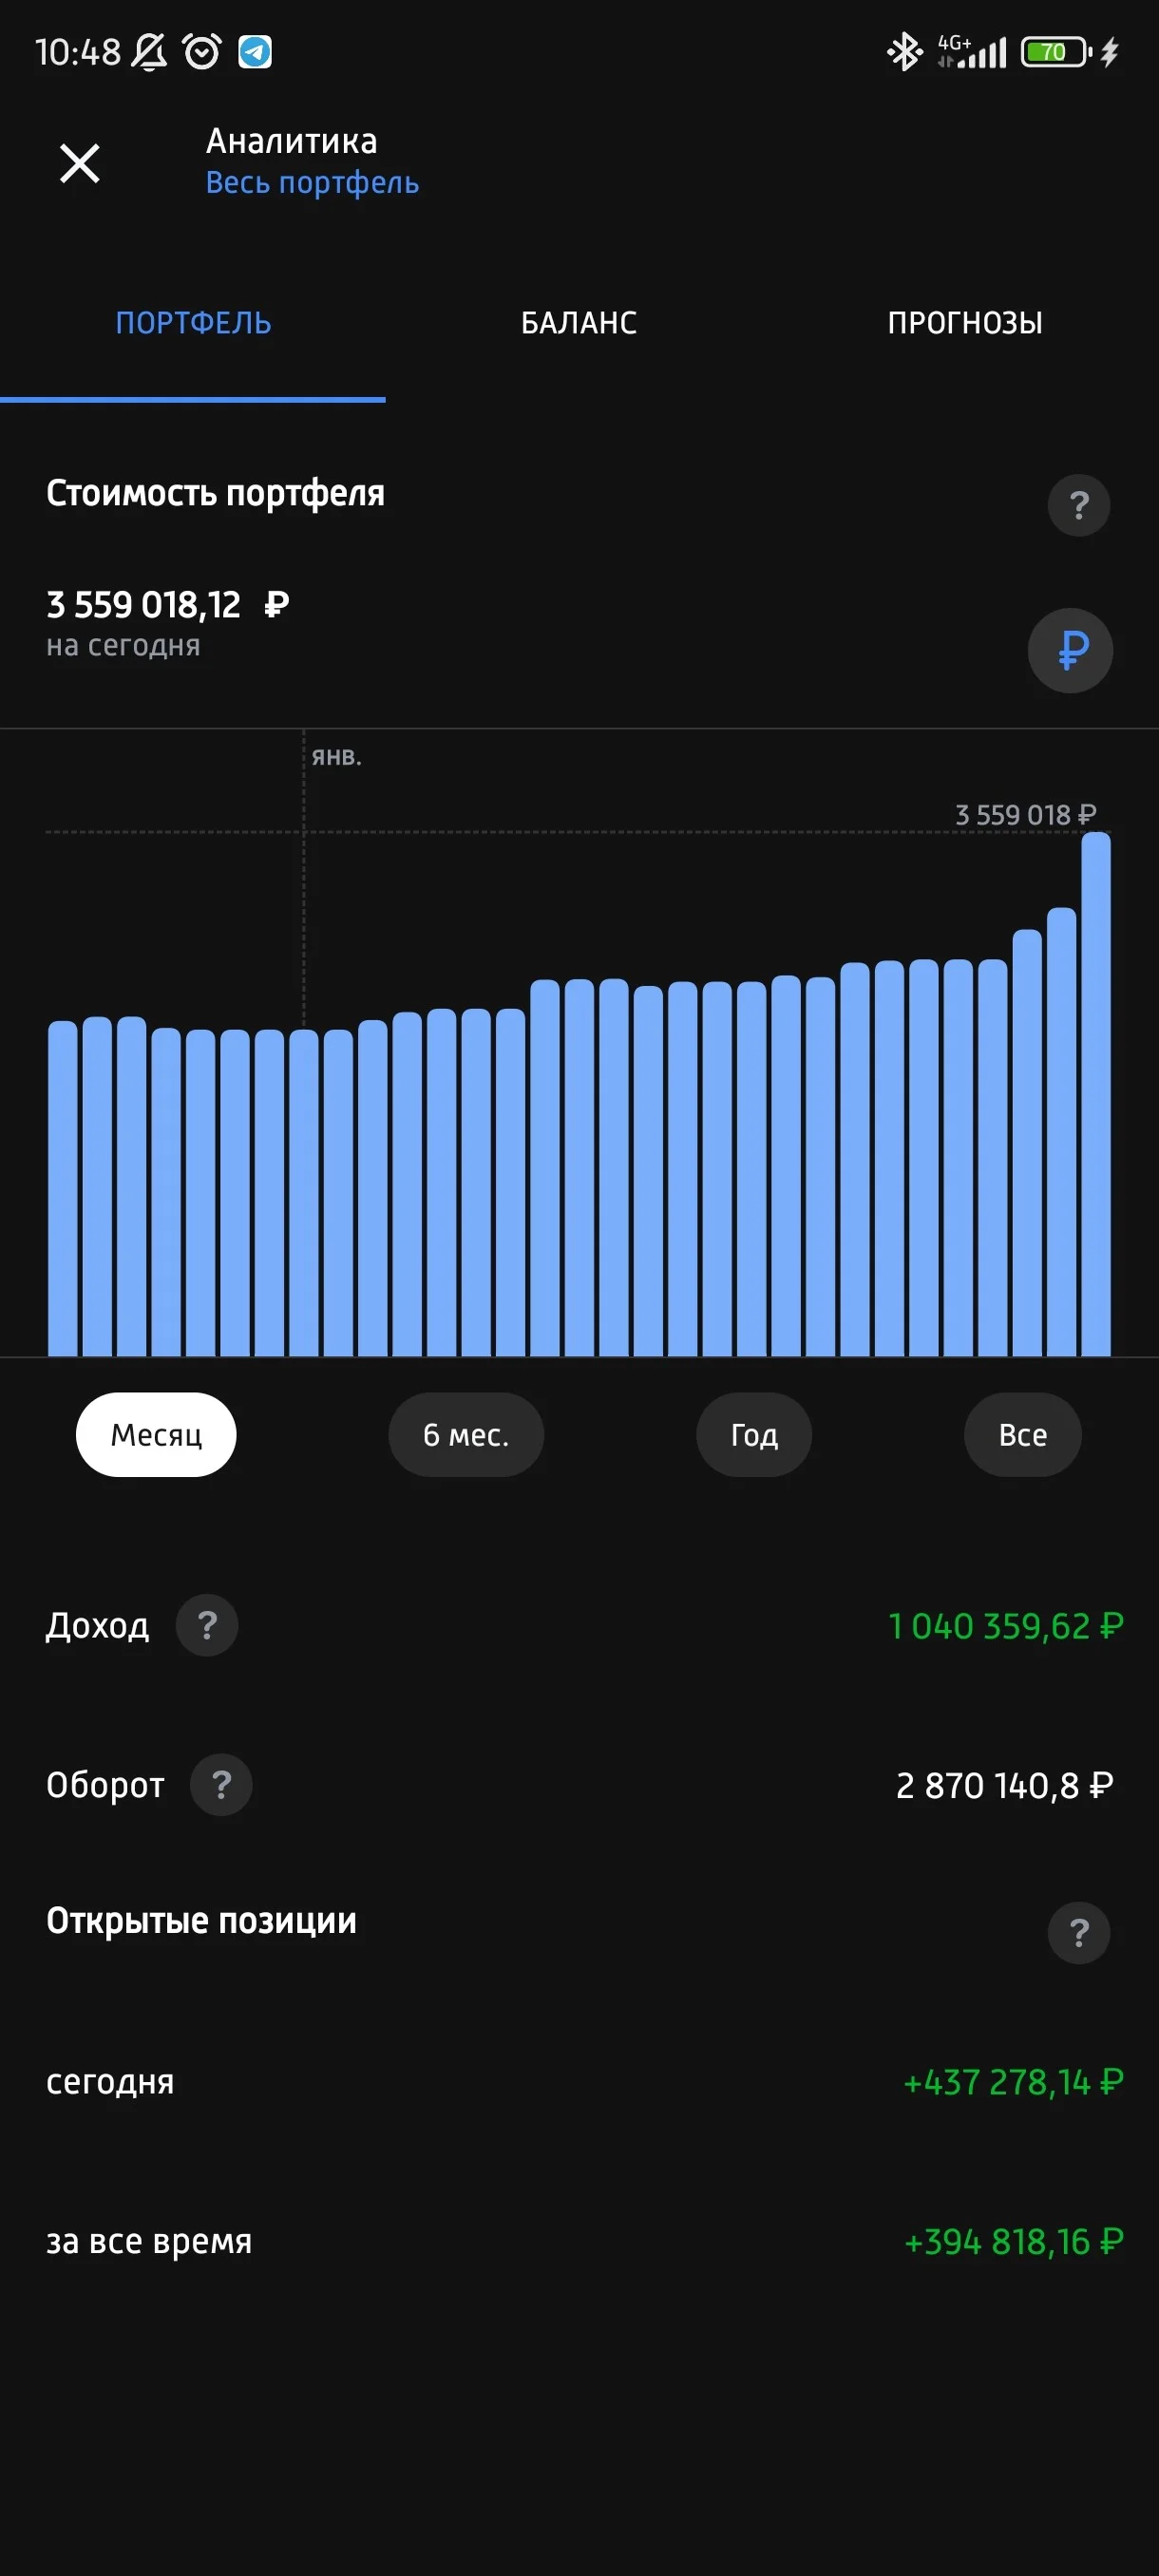Select Год period filter
Image resolution: width=1159 pixels, height=2576 pixels.
coord(754,1435)
